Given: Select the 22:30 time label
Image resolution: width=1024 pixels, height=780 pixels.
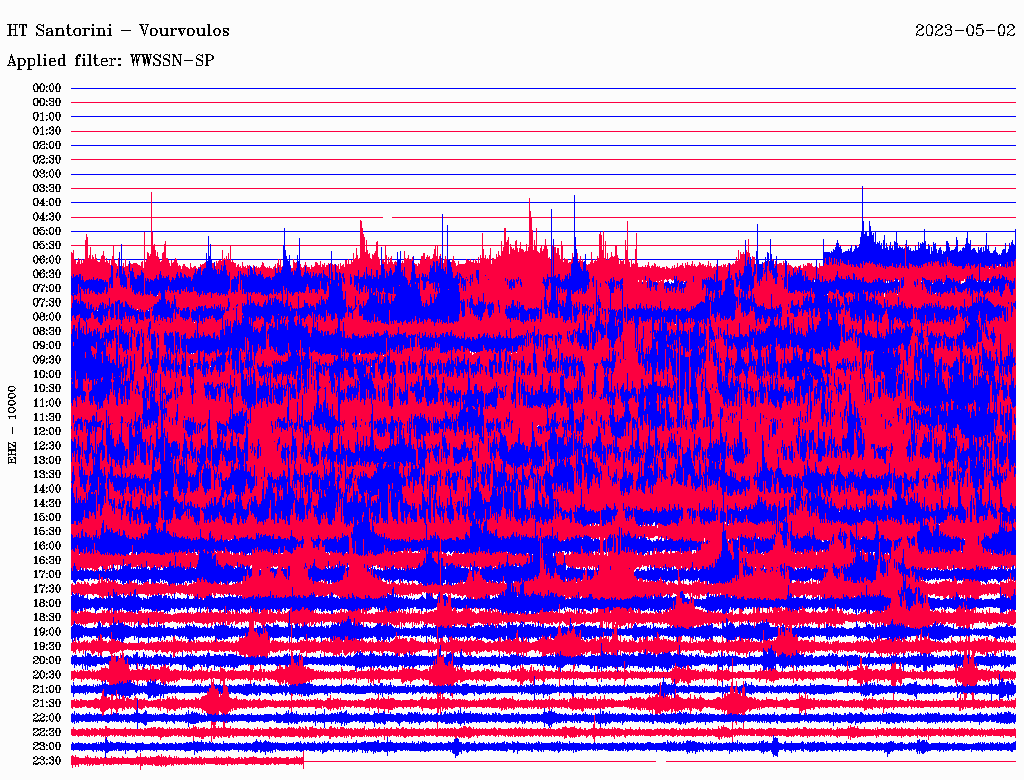Looking at the screenshot, I should (47, 732).
